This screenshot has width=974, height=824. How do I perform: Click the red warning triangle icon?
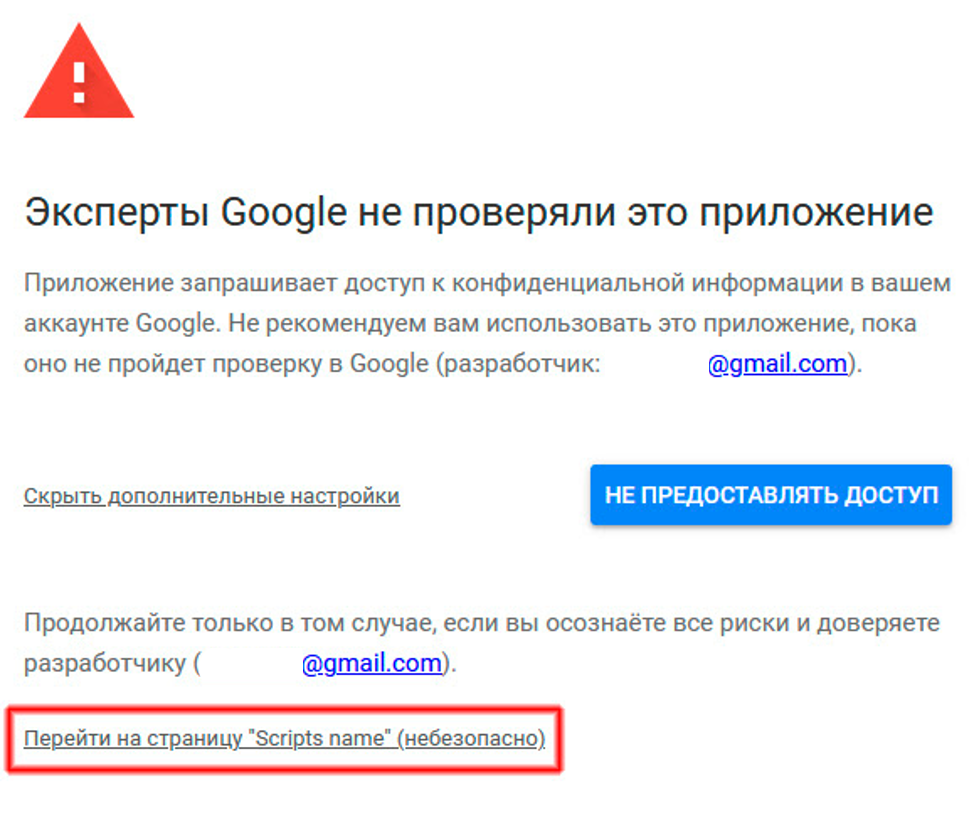tap(79, 71)
